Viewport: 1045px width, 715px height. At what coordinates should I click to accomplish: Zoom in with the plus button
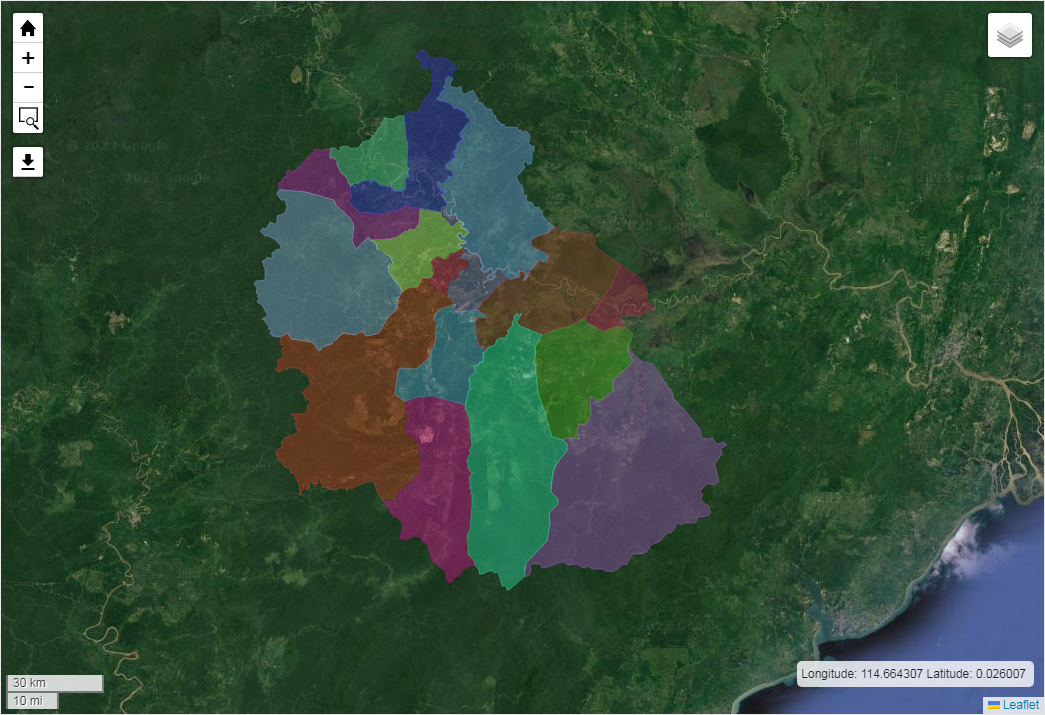(x=28, y=58)
